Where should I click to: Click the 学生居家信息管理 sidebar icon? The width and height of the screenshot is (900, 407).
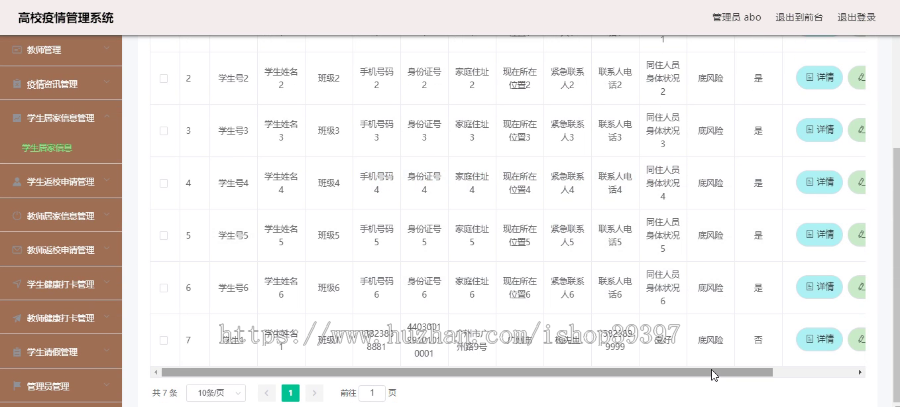pyautogui.click(x=17, y=118)
